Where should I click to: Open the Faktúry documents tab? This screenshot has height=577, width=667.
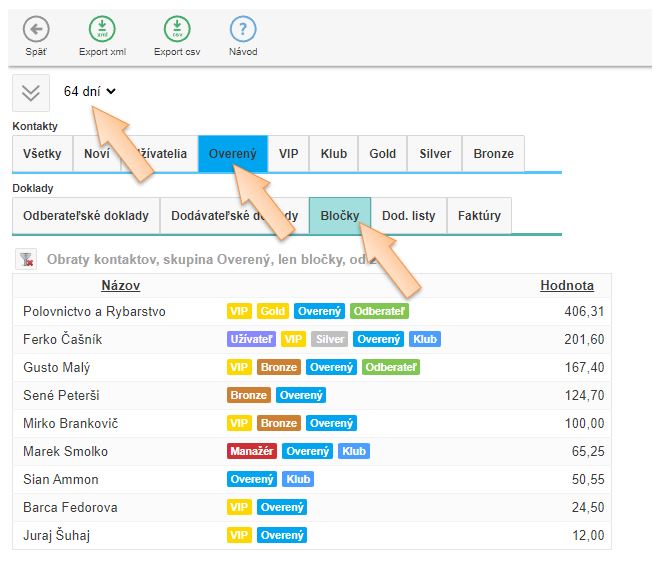[479, 216]
